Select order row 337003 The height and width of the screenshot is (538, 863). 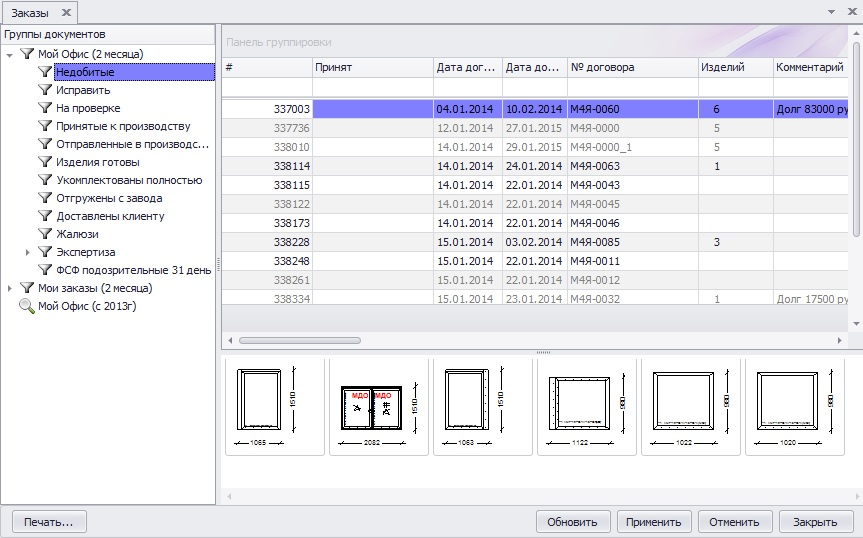(535, 109)
